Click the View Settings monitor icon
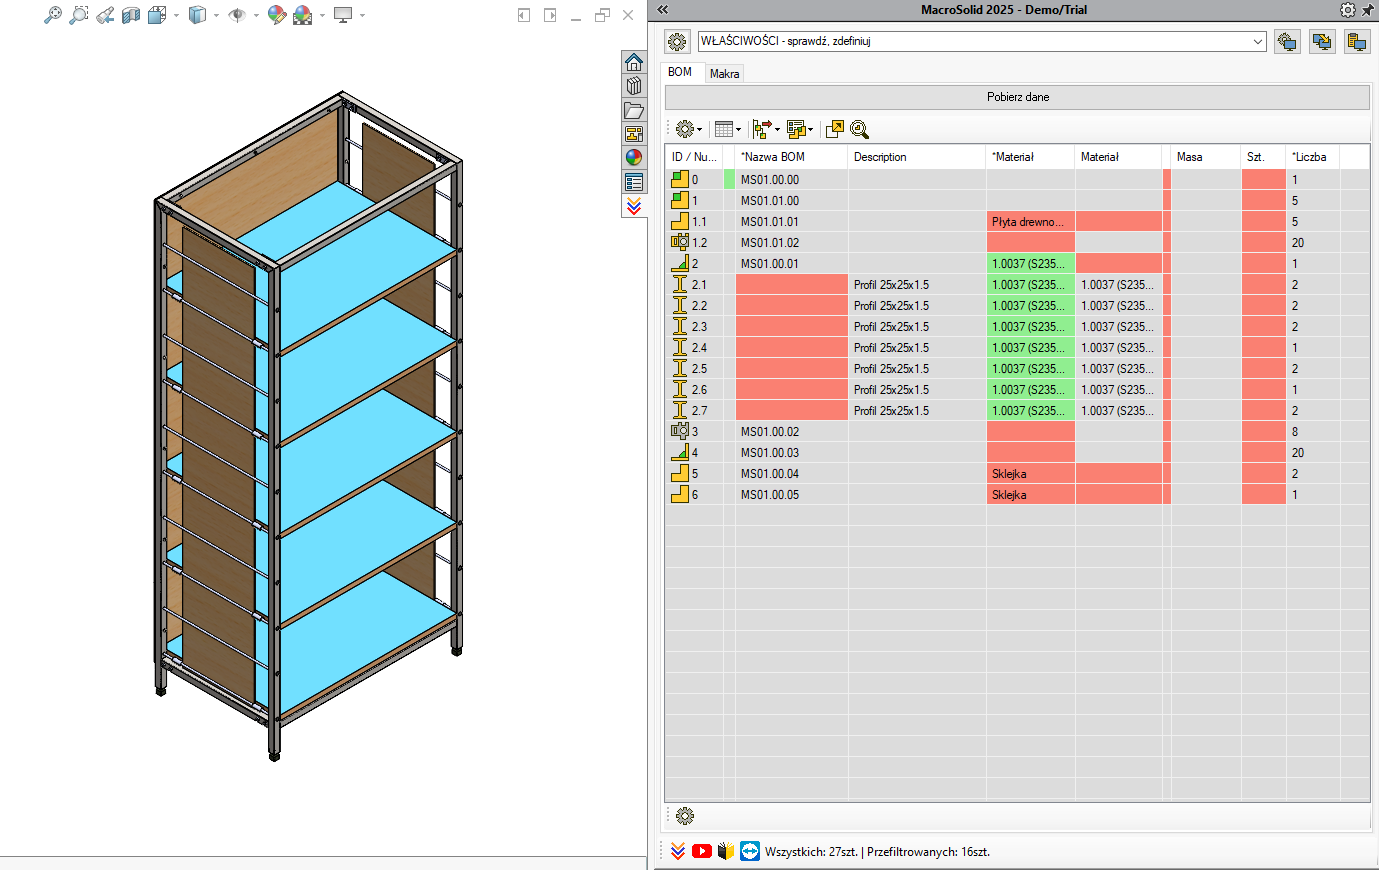Viewport: 1379px width, 870px height. pos(343,15)
